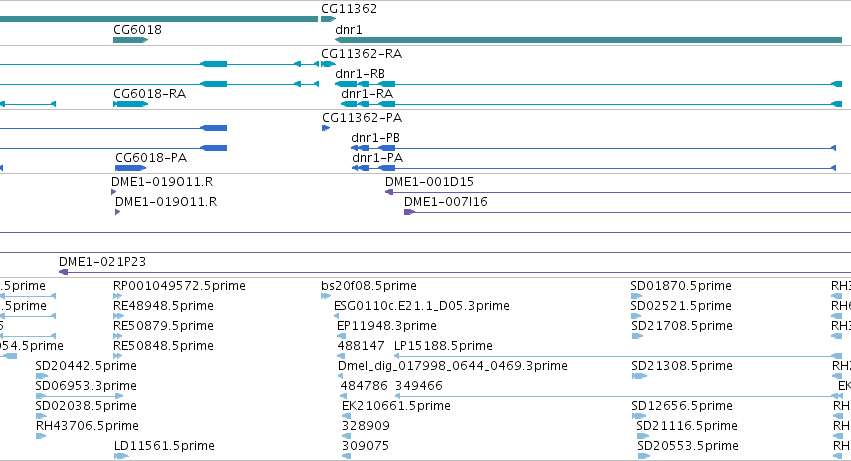Click the feature labeled 484786
This screenshot has width=851, height=461.
[345, 396]
